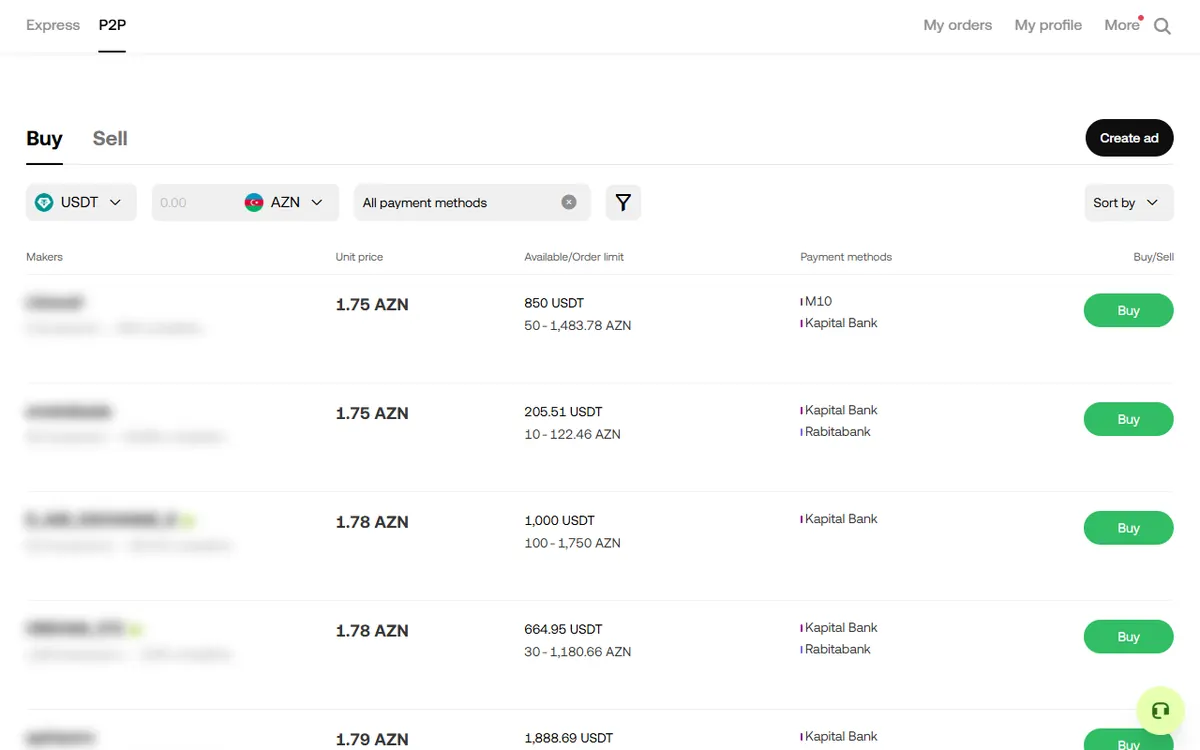Buy from the 1,000 USDT offer
This screenshot has height=750, width=1200.
point(1128,528)
